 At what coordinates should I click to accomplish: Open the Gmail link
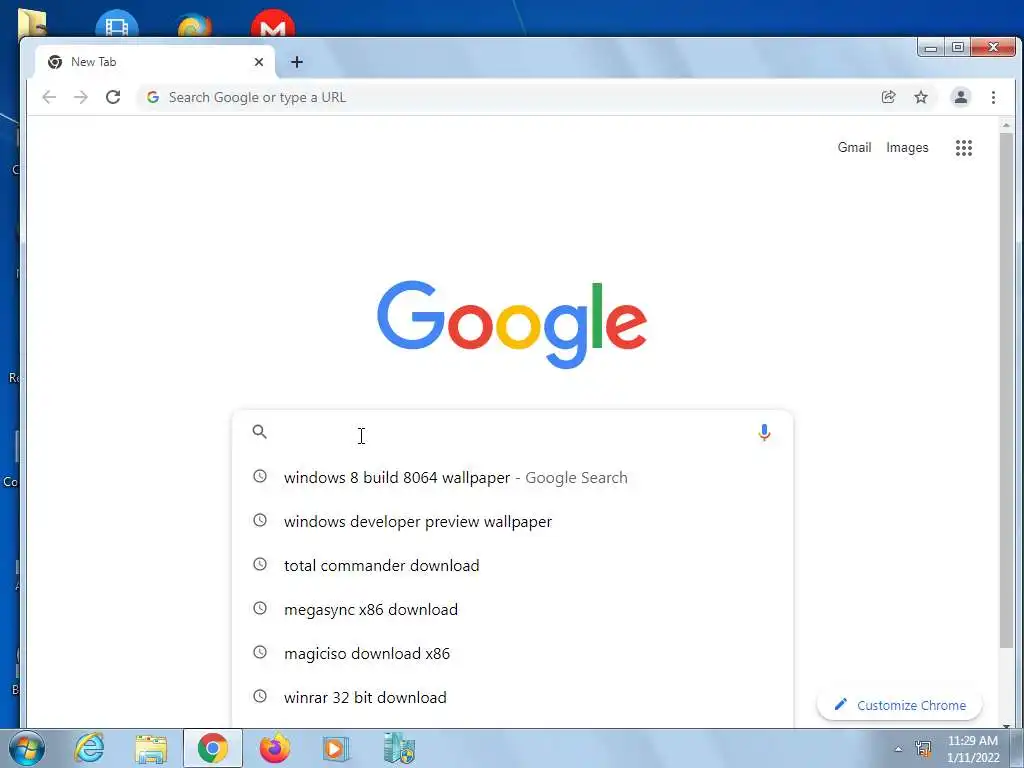[854, 148]
